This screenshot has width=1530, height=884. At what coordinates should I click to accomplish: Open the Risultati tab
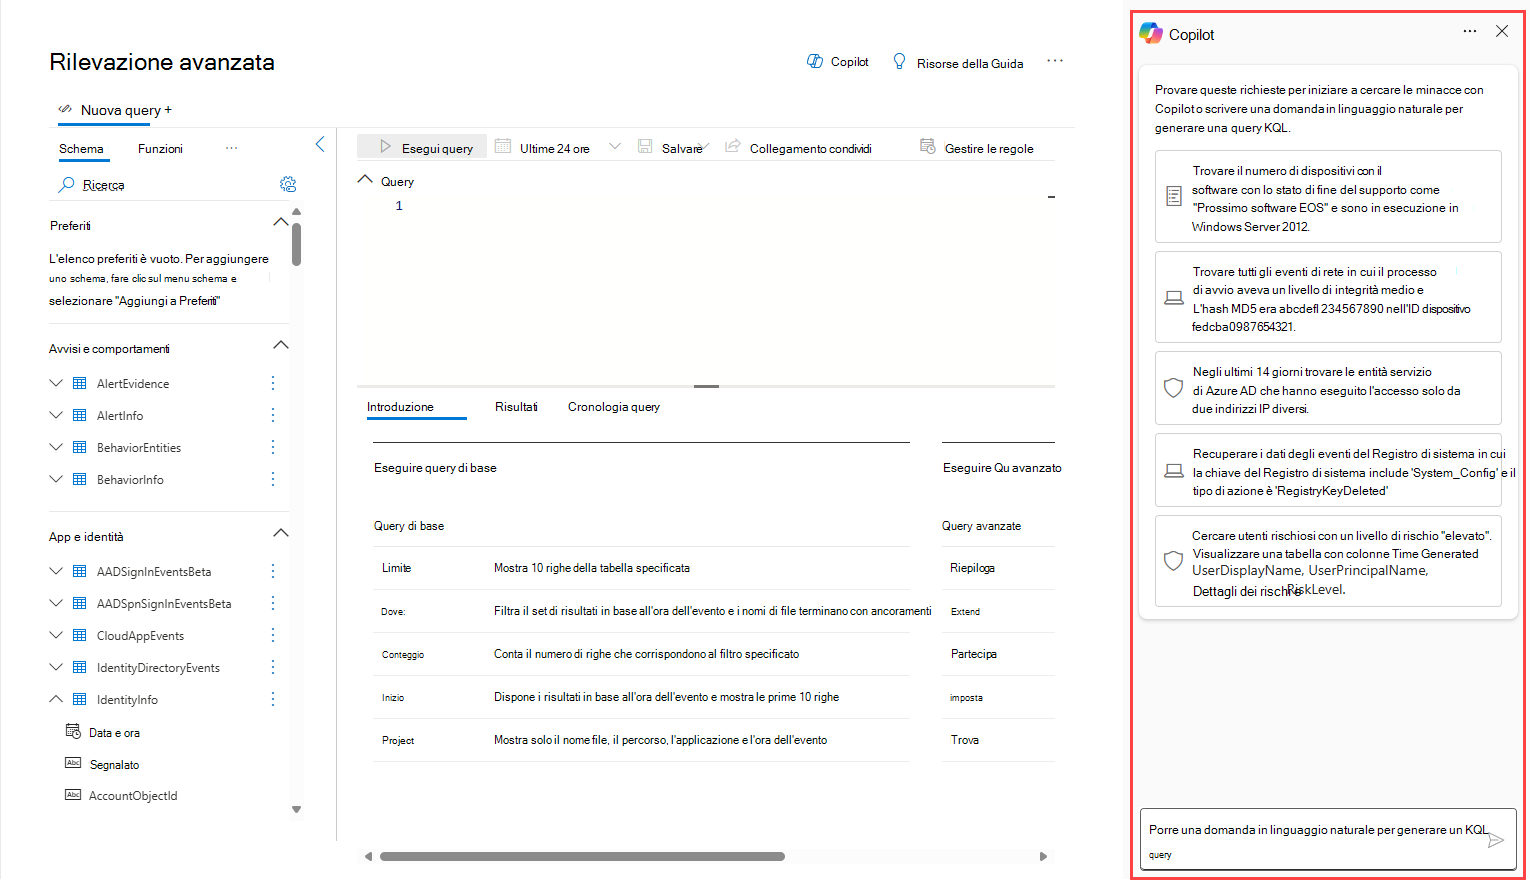pos(516,407)
